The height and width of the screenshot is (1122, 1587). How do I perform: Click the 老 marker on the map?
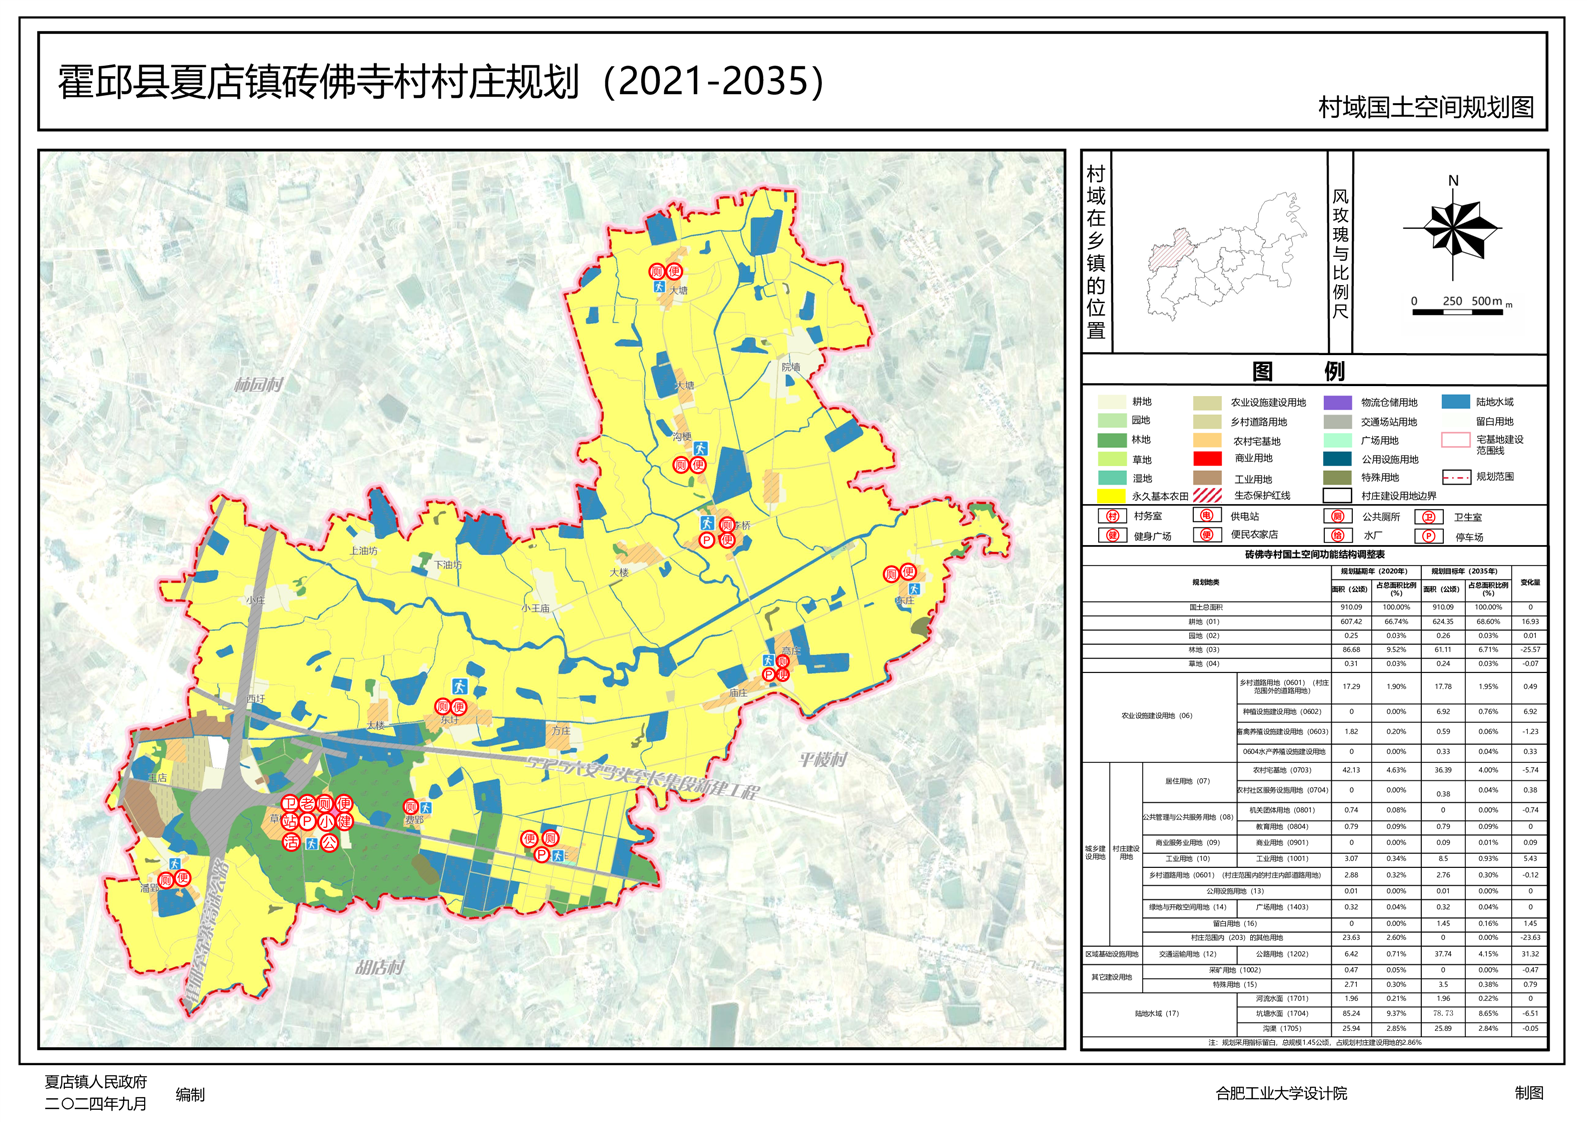coord(307,803)
